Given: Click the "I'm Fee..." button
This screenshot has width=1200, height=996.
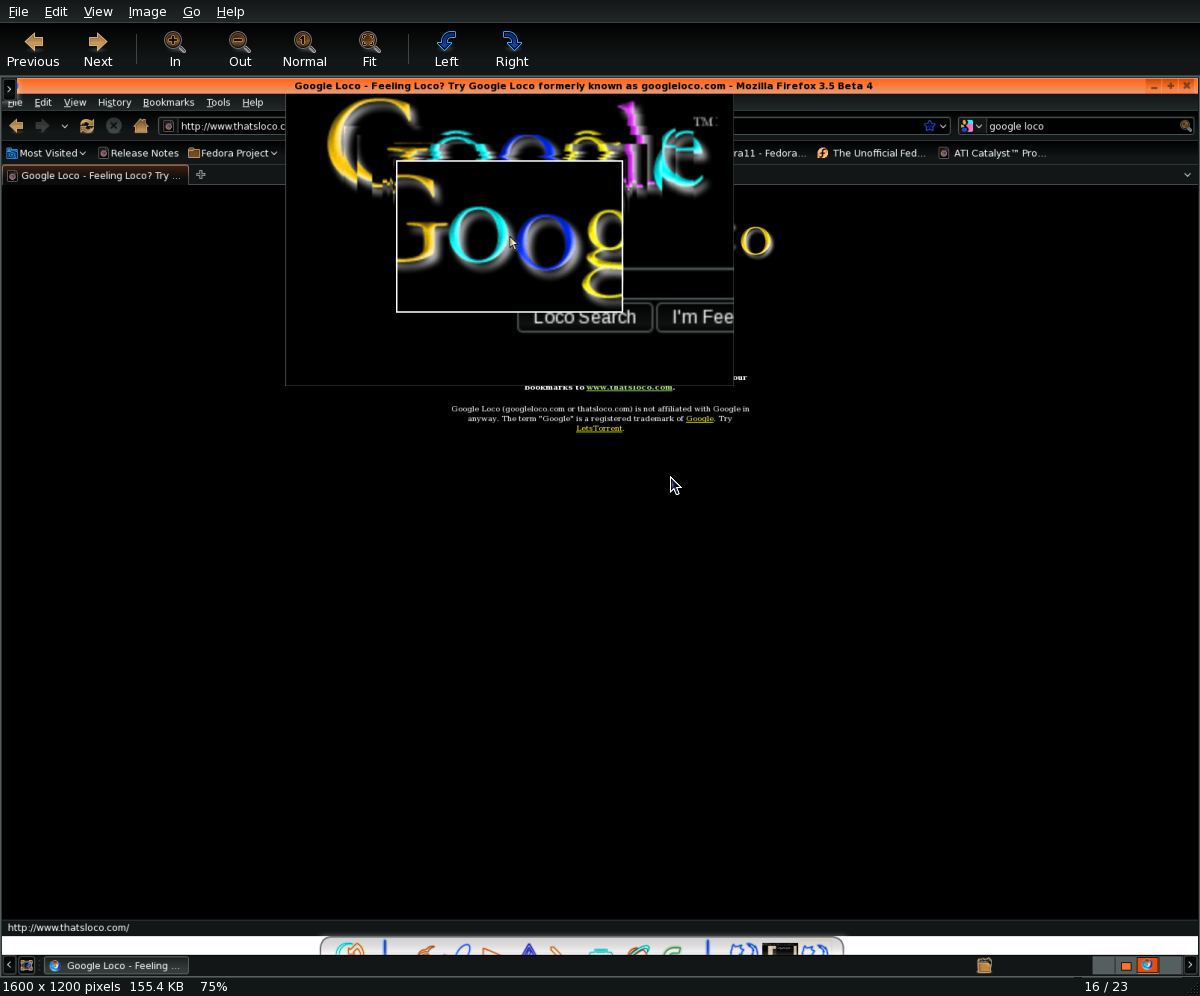Looking at the screenshot, I should point(696,317).
